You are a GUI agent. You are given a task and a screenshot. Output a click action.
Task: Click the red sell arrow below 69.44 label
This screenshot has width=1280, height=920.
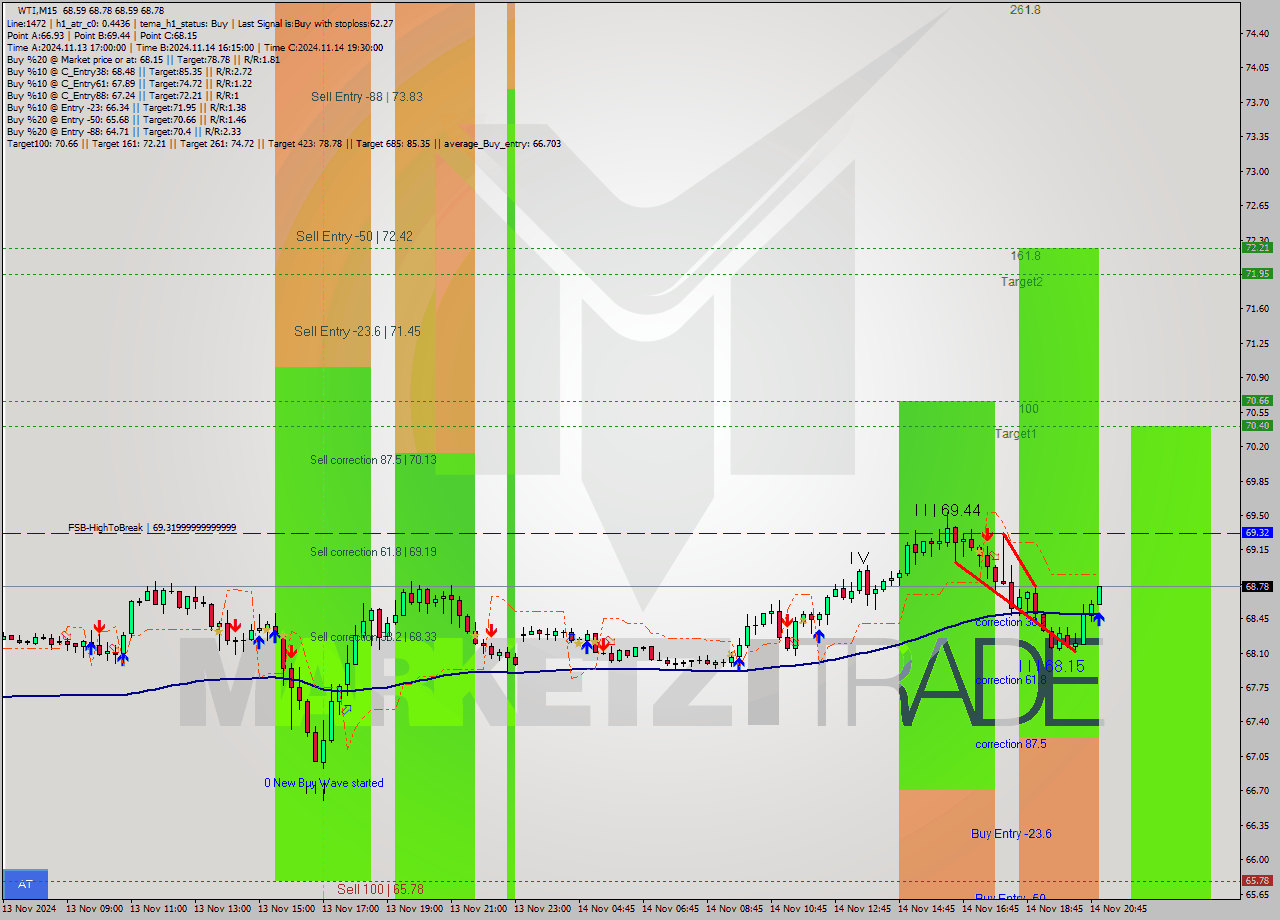coord(988,536)
